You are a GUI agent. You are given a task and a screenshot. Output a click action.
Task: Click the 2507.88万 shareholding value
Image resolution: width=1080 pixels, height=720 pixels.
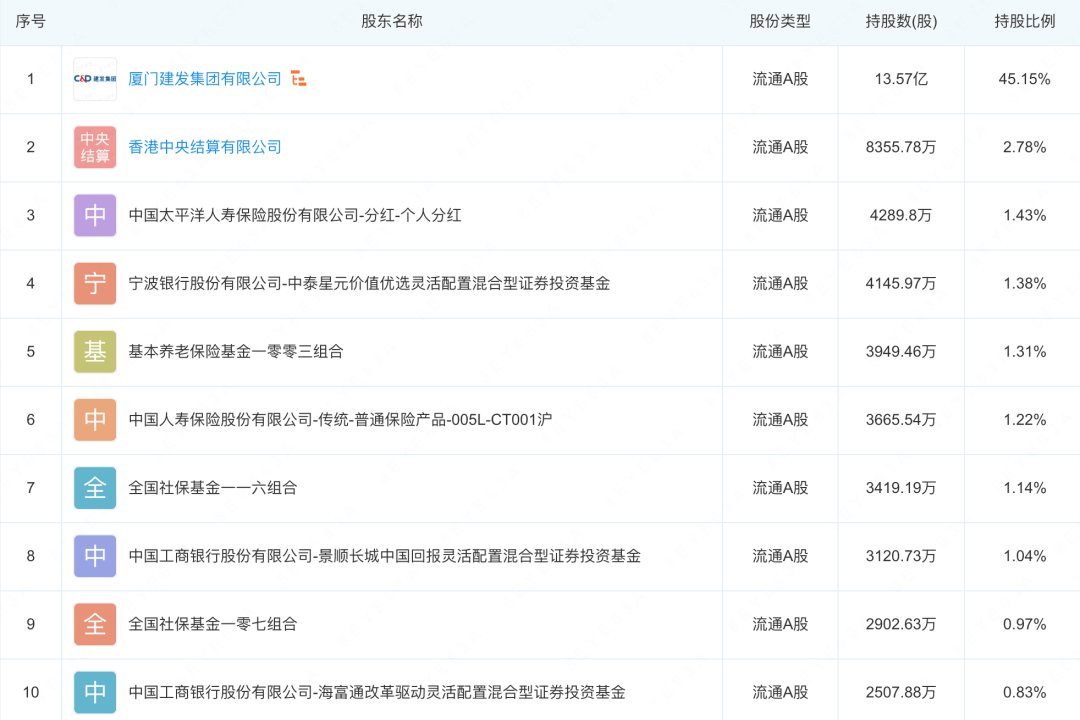[901, 692]
